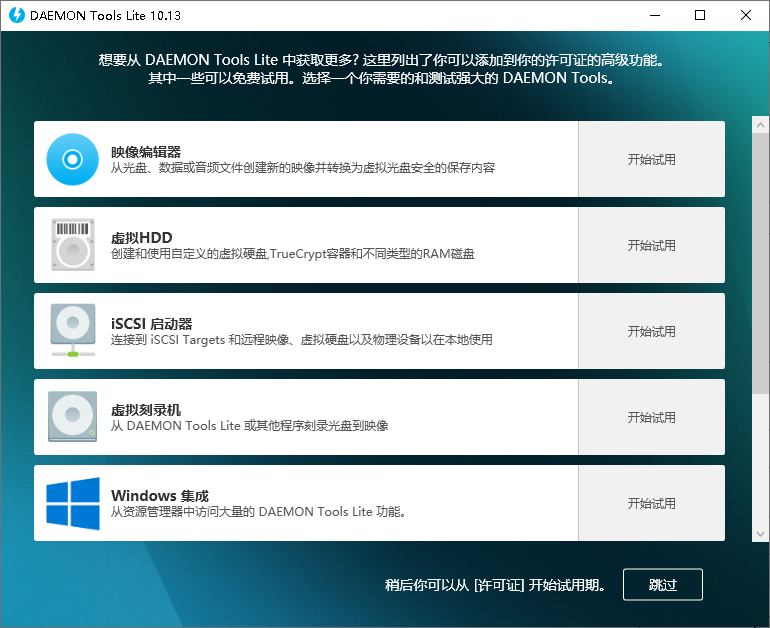The image size is (770, 628).
Task: Click the vertical scrollbar thumb
Action: pyautogui.click(x=760, y=263)
